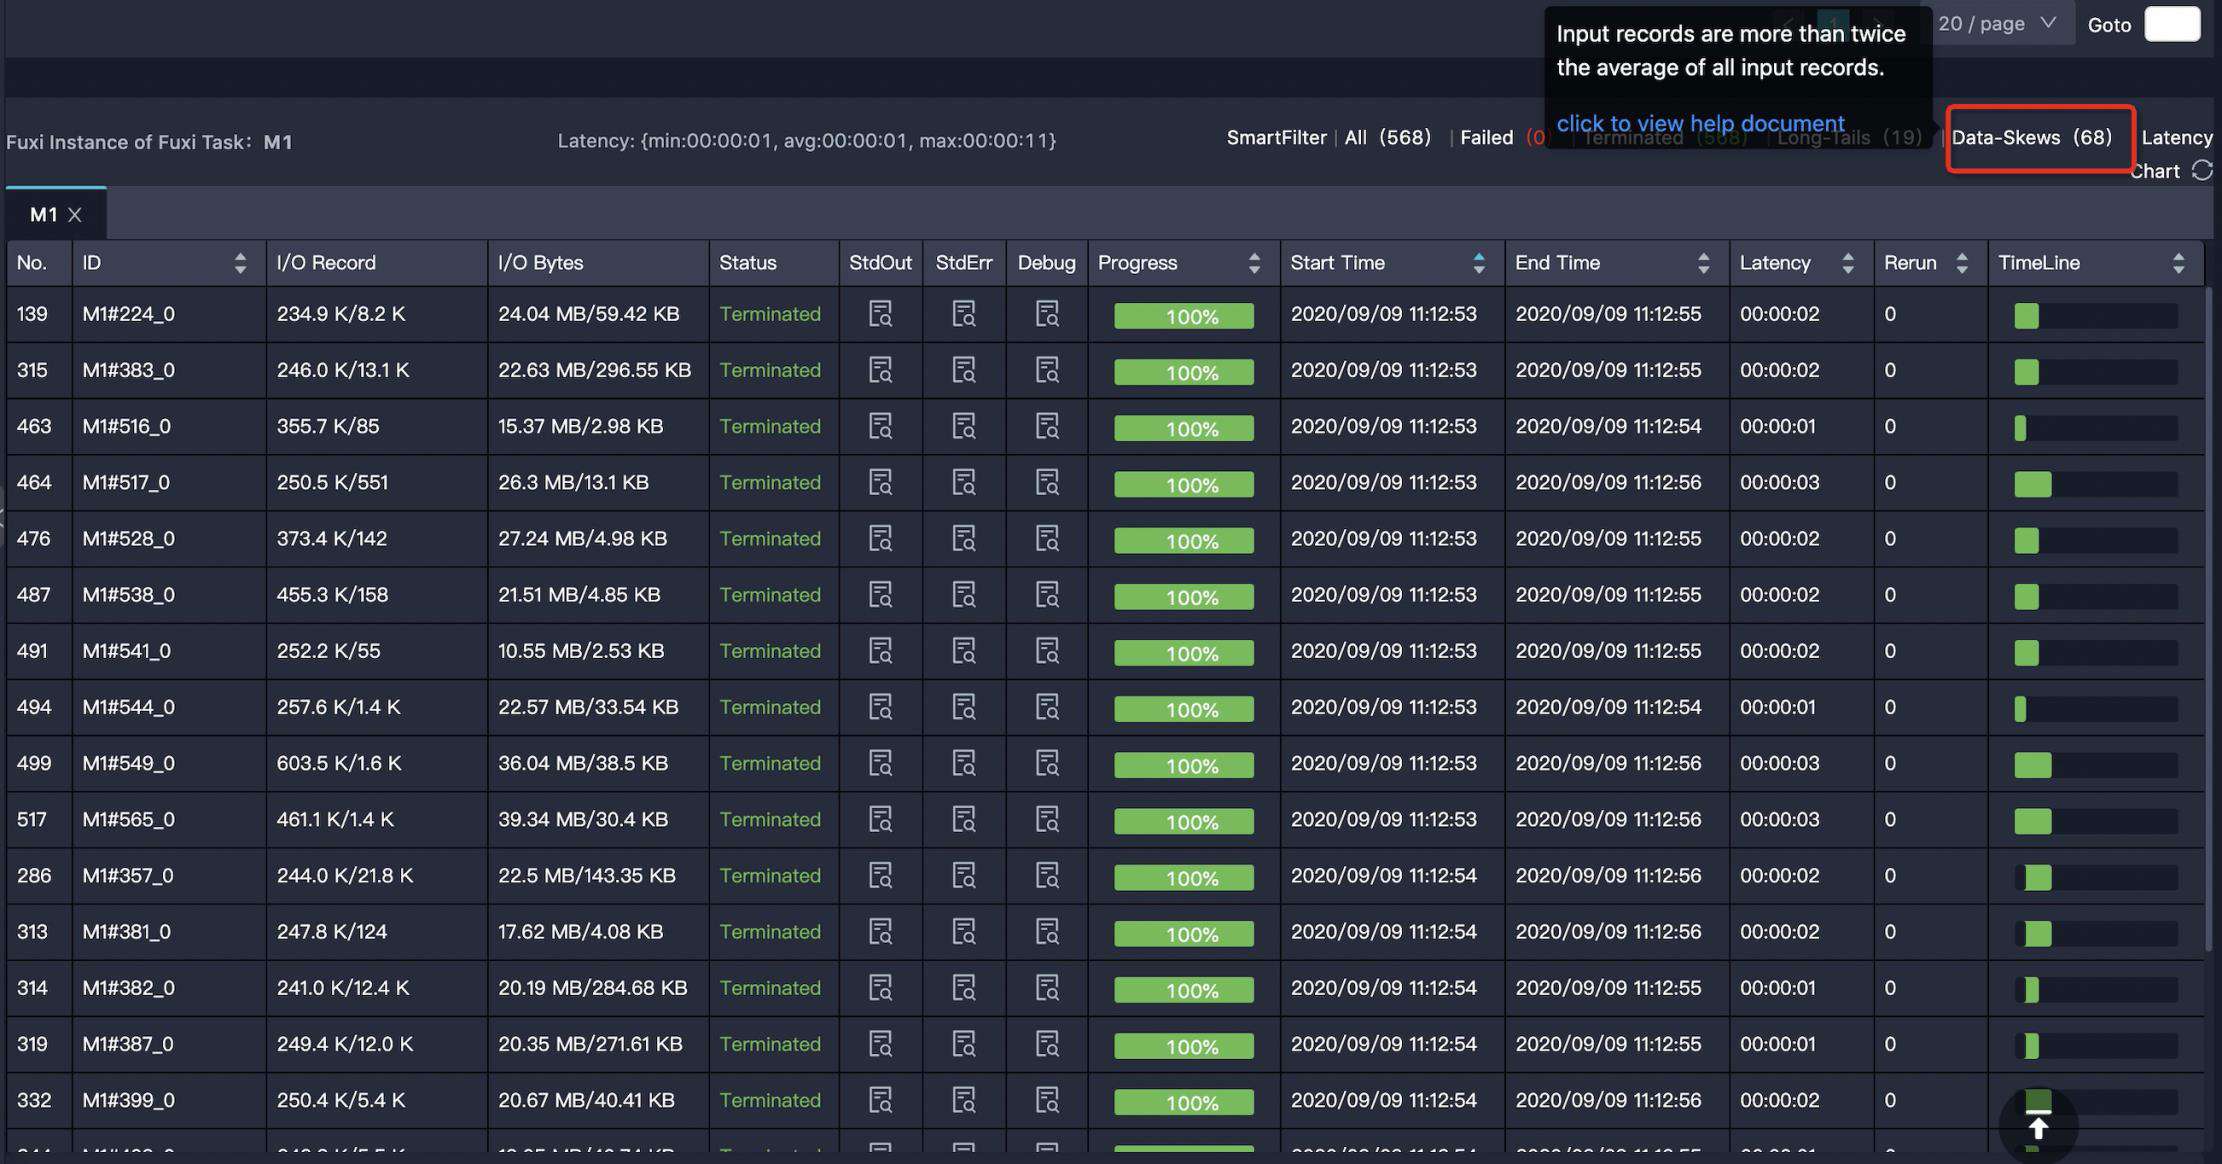Click the Debug icon for M1#528_0
Image resolution: width=2222 pixels, height=1164 pixels.
tap(1045, 539)
